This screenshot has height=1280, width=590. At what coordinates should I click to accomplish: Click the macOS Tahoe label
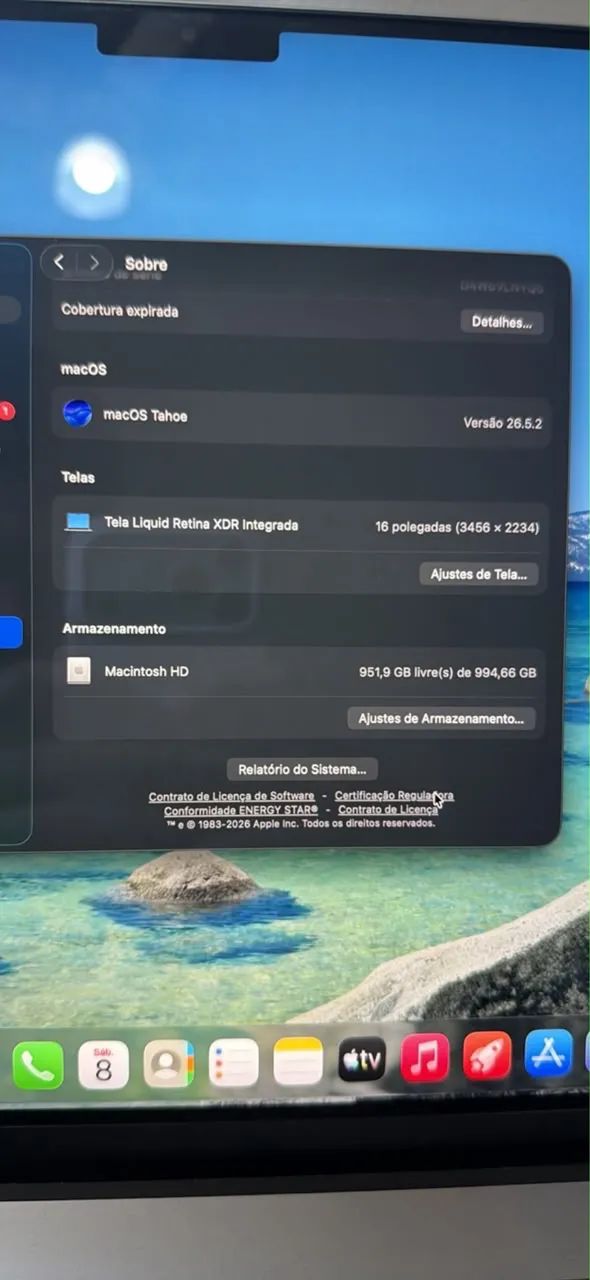pyautogui.click(x=145, y=415)
